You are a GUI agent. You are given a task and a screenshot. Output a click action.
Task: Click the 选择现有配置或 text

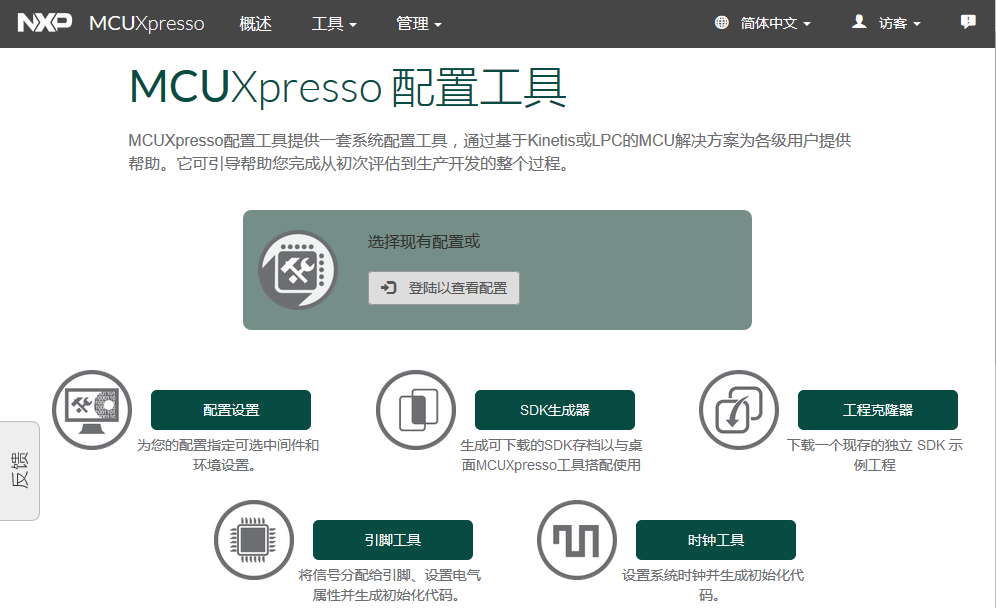click(424, 241)
